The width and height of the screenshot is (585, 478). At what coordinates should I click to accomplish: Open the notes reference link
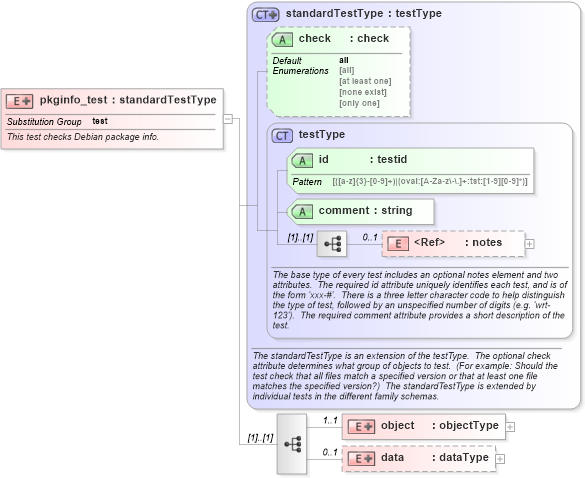click(487, 243)
